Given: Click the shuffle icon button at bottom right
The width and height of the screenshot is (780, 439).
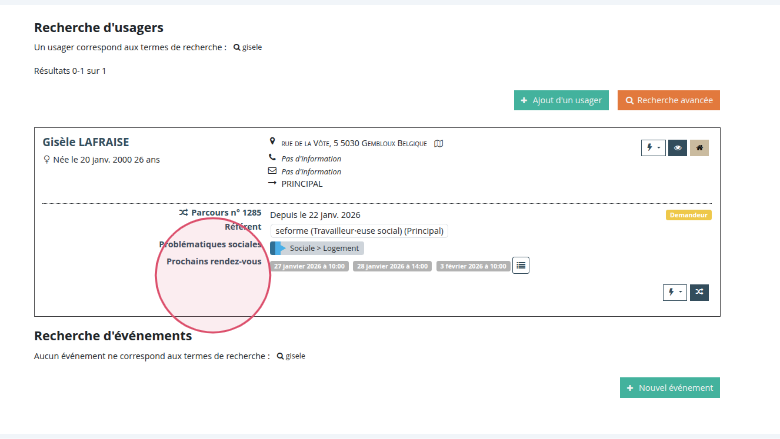Looking at the screenshot, I should pyautogui.click(x=700, y=292).
